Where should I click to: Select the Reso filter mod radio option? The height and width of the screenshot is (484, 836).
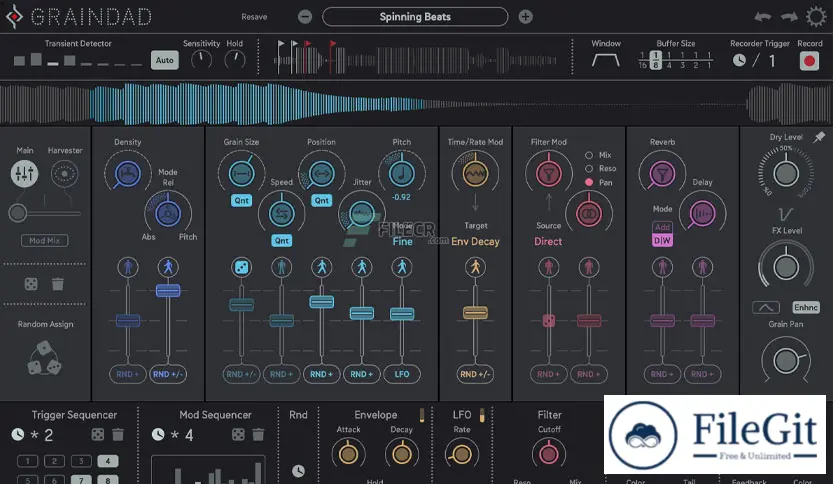(x=589, y=168)
